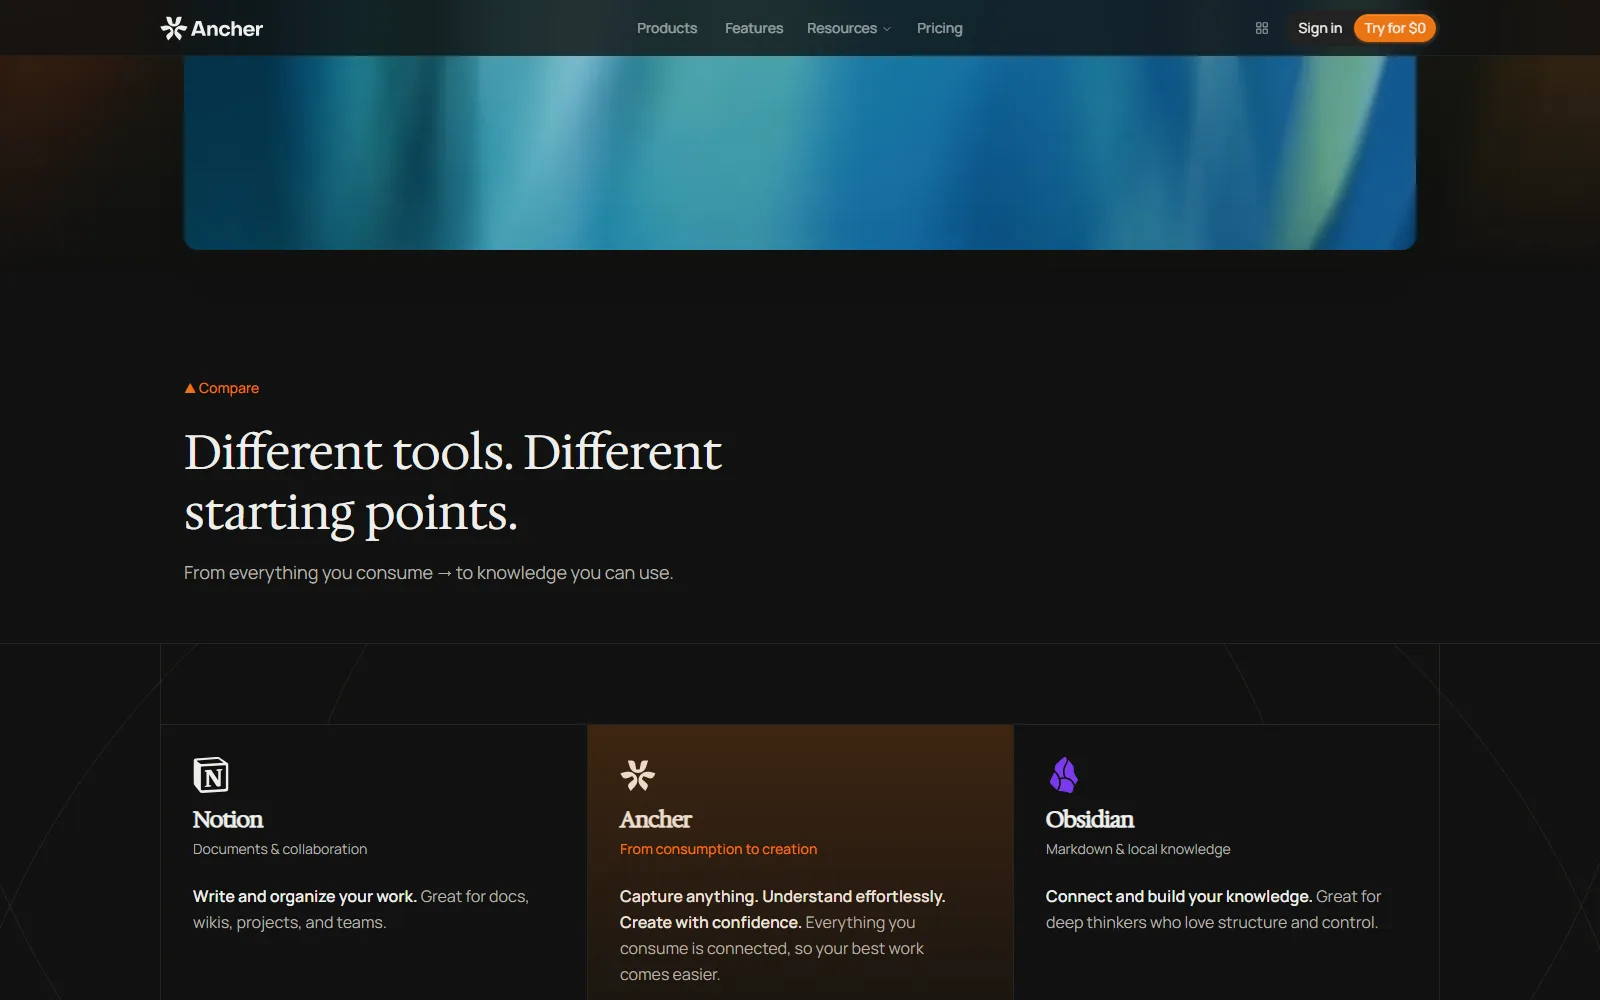Viewport: 1600px width, 1000px height.
Task: Click 'Documents & collaboration' subtitle
Action: pos(280,849)
